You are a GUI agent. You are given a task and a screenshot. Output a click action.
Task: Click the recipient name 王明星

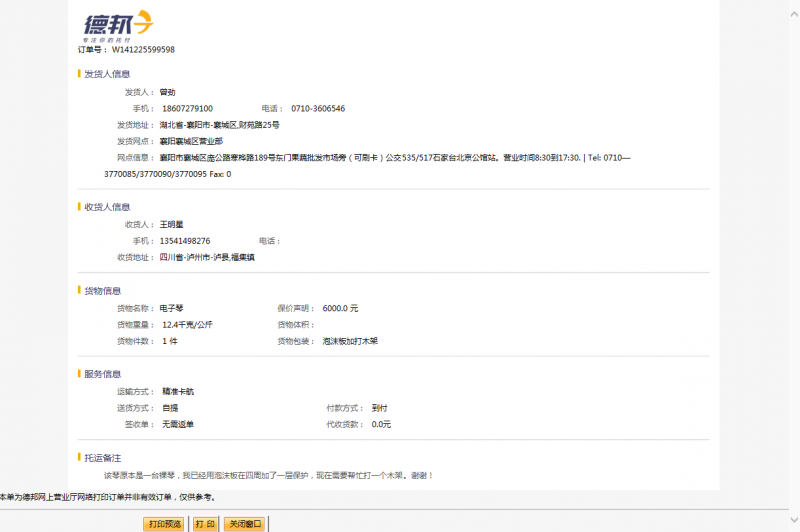[172, 225]
